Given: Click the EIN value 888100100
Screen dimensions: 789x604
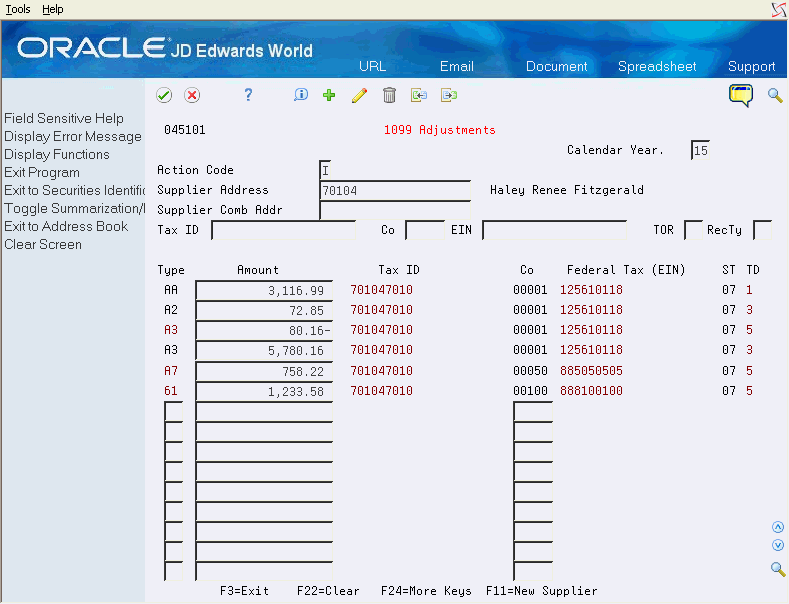Looking at the screenshot, I should [591, 391].
